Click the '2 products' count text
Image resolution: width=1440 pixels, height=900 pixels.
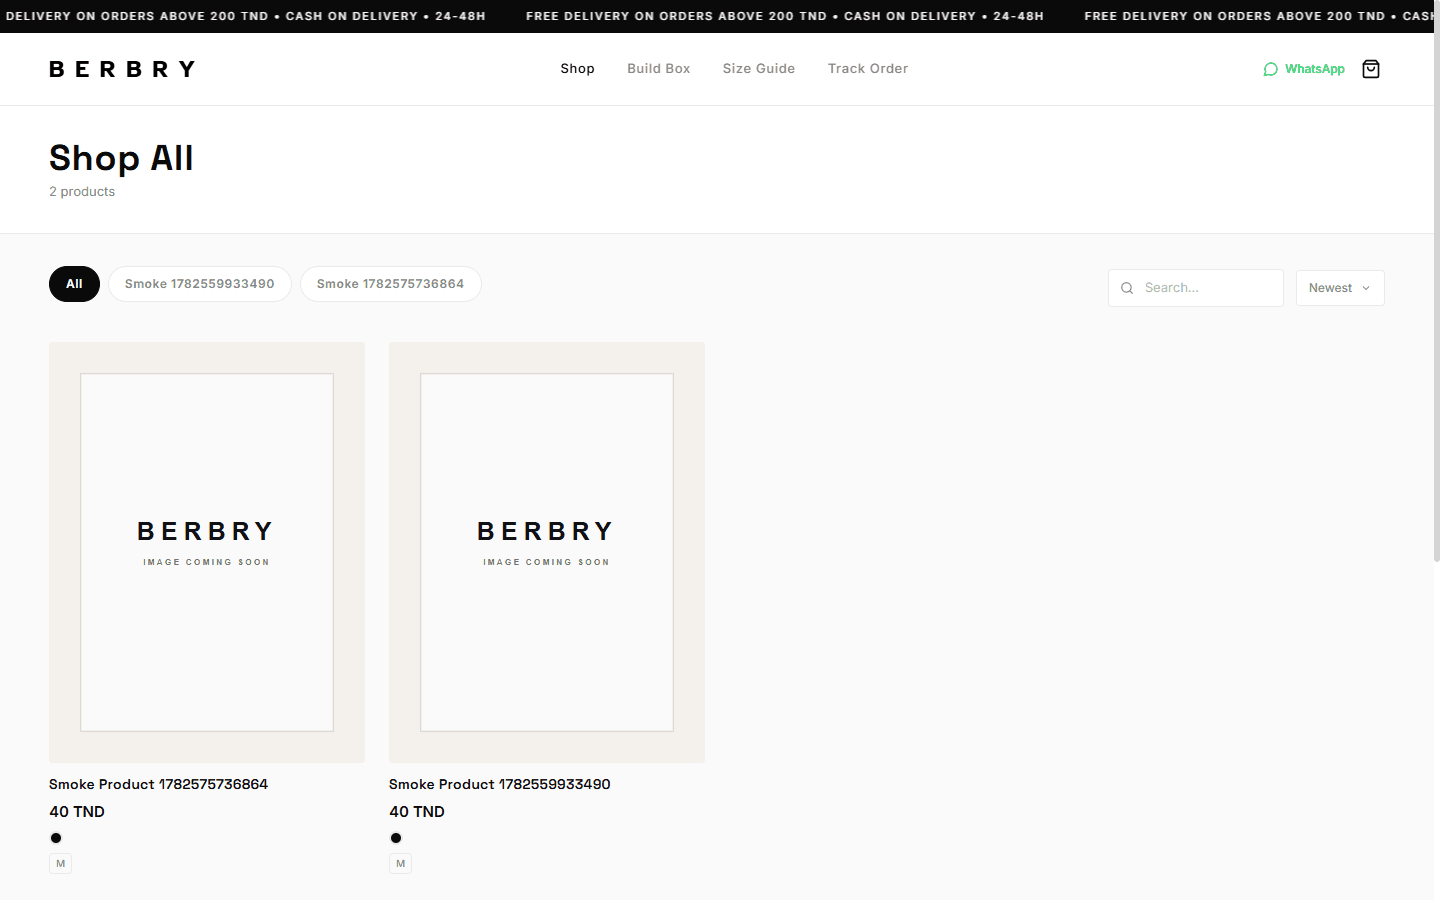tap(82, 191)
